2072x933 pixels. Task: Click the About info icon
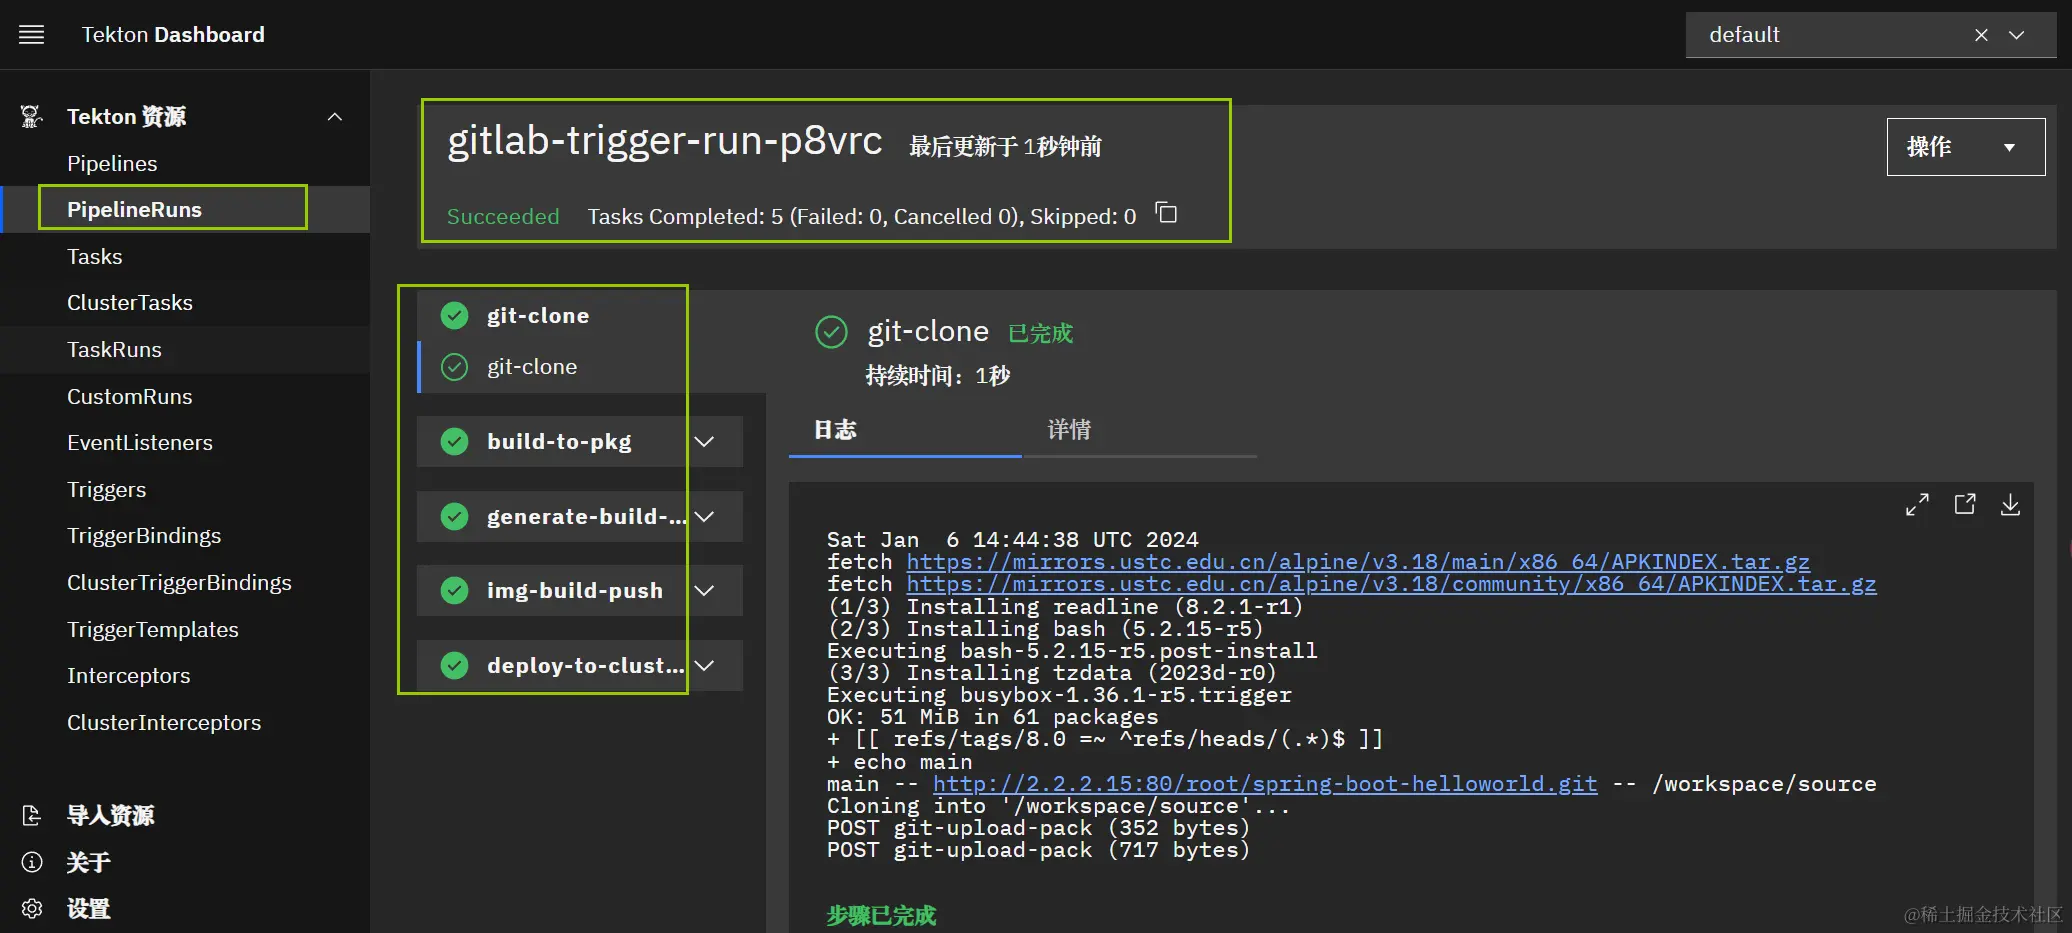[x=32, y=862]
